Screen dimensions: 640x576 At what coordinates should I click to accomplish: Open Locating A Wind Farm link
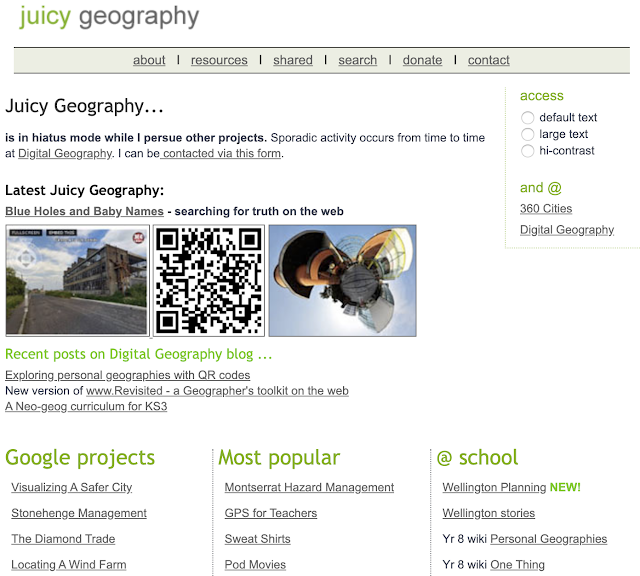click(x=69, y=565)
